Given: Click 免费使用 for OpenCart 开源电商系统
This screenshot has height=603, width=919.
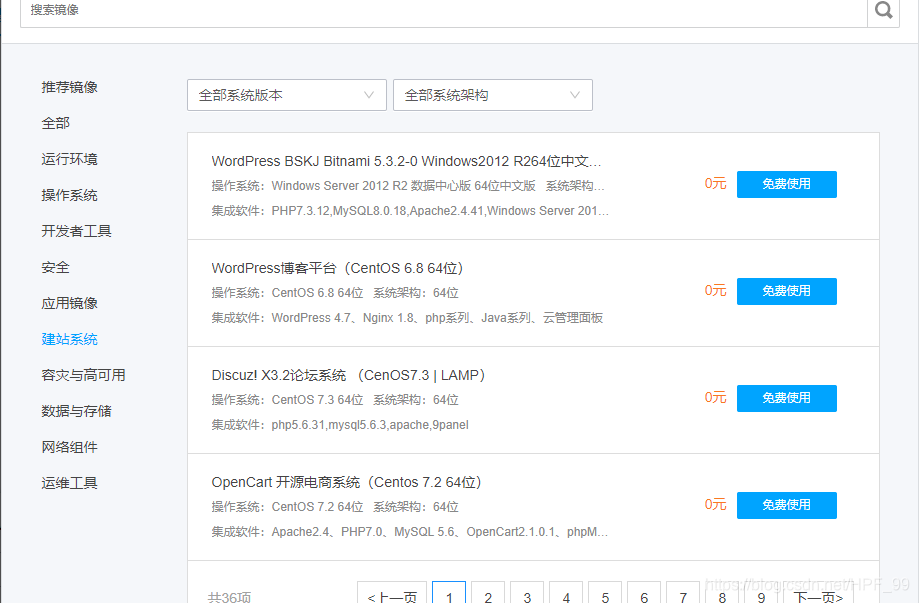Looking at the screenshot, I should (787, 505).
